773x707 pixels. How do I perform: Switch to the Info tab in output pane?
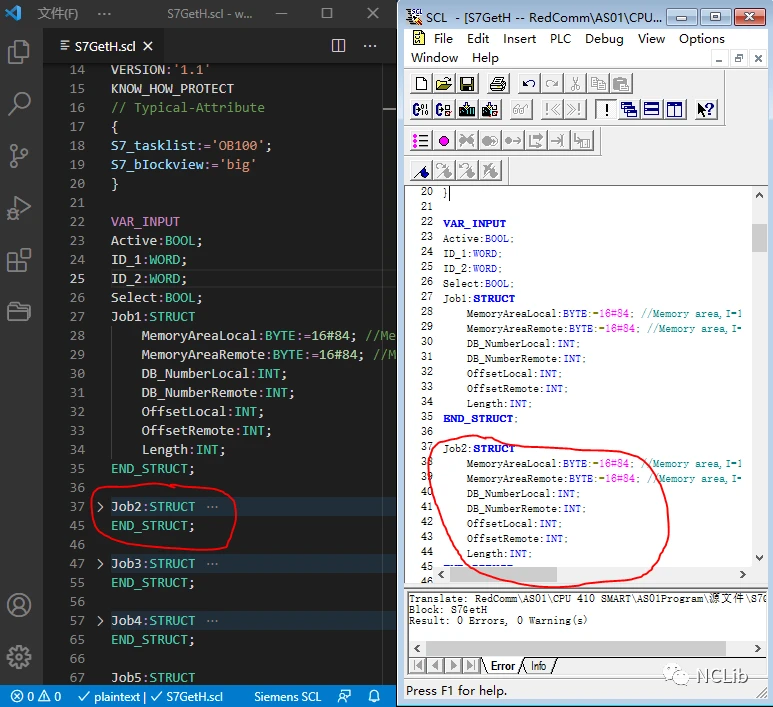pyautogui.click(x=539, y=666)
